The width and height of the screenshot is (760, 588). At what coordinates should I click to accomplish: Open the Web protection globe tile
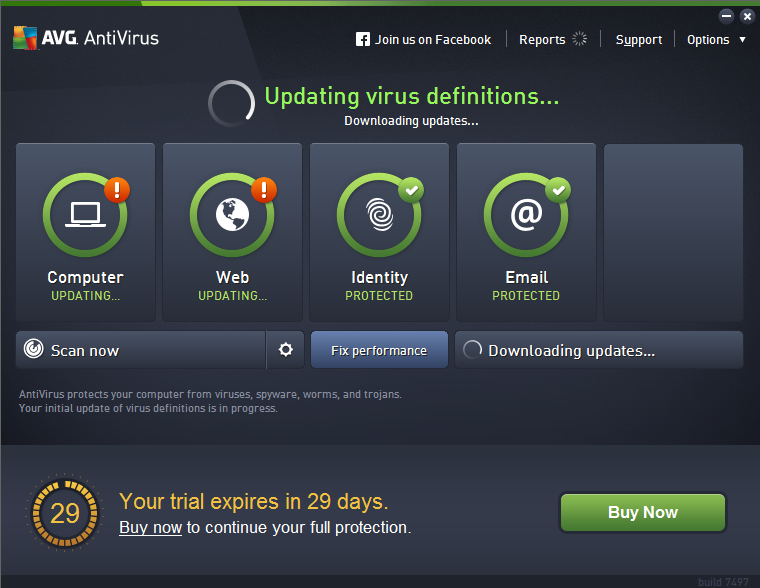pos(232,232)
